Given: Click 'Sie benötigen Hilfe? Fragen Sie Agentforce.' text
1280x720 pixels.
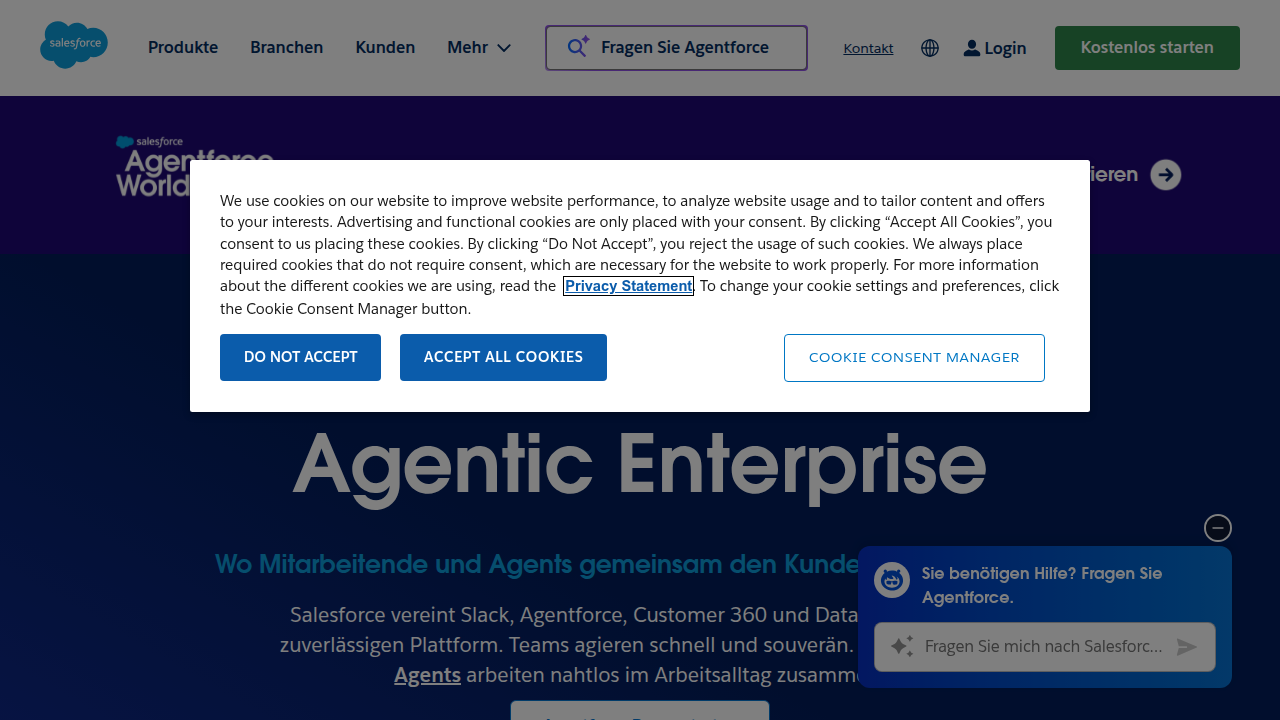Looking at the screenshot, I should (x=1042, y=585).
